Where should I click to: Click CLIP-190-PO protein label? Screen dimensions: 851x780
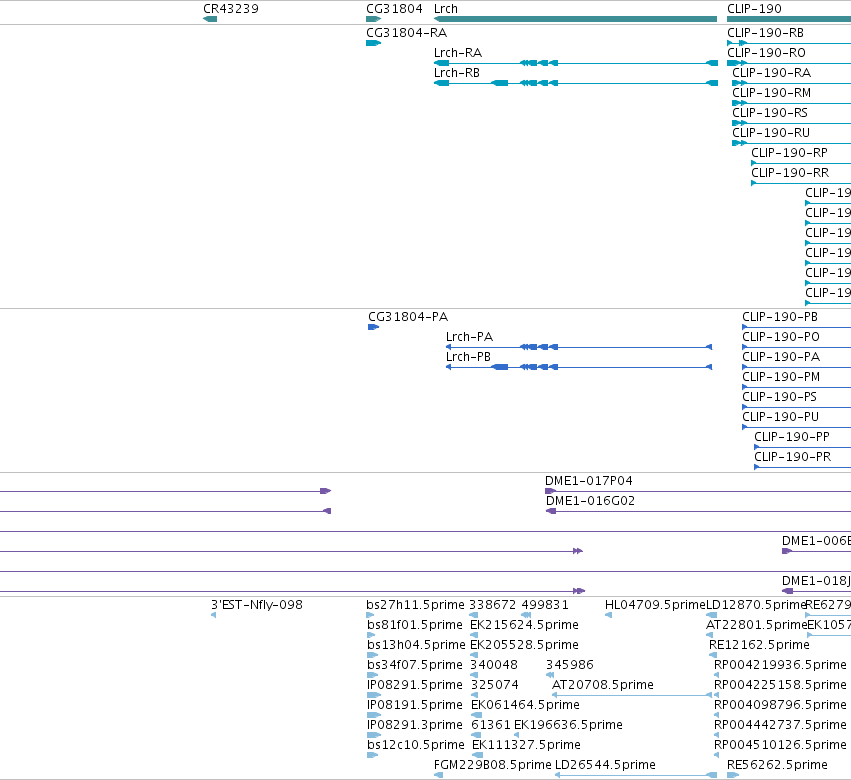coord(780,337)
